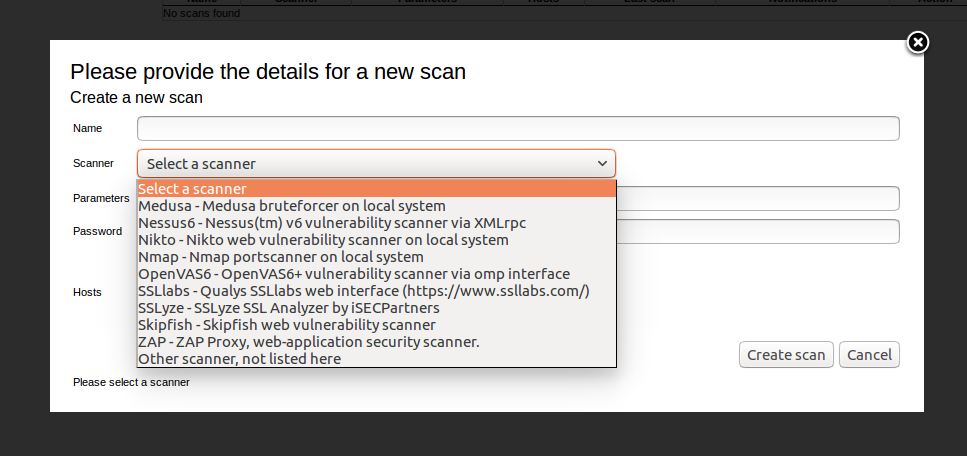The height and width of the screenshot is (456, 967).
Task: Click the Name input field
Action: point(518,128)
